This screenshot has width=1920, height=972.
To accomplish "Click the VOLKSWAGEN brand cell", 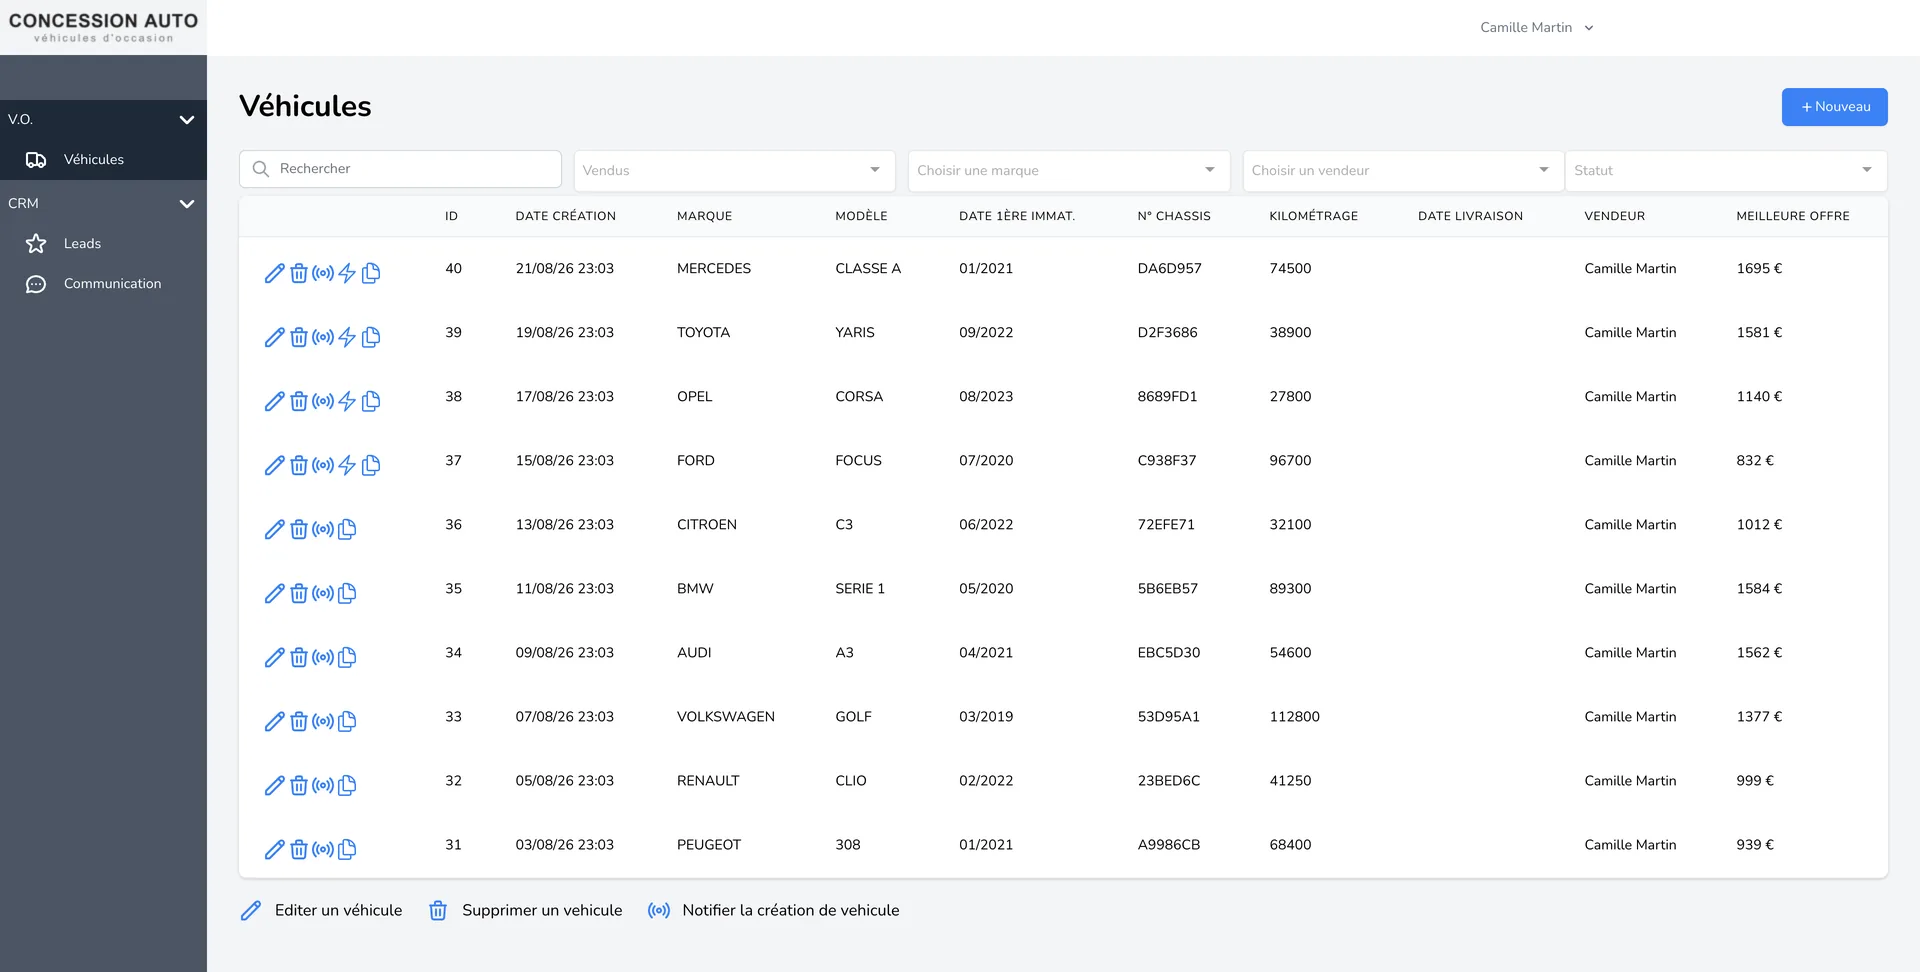I will (725, 716).
